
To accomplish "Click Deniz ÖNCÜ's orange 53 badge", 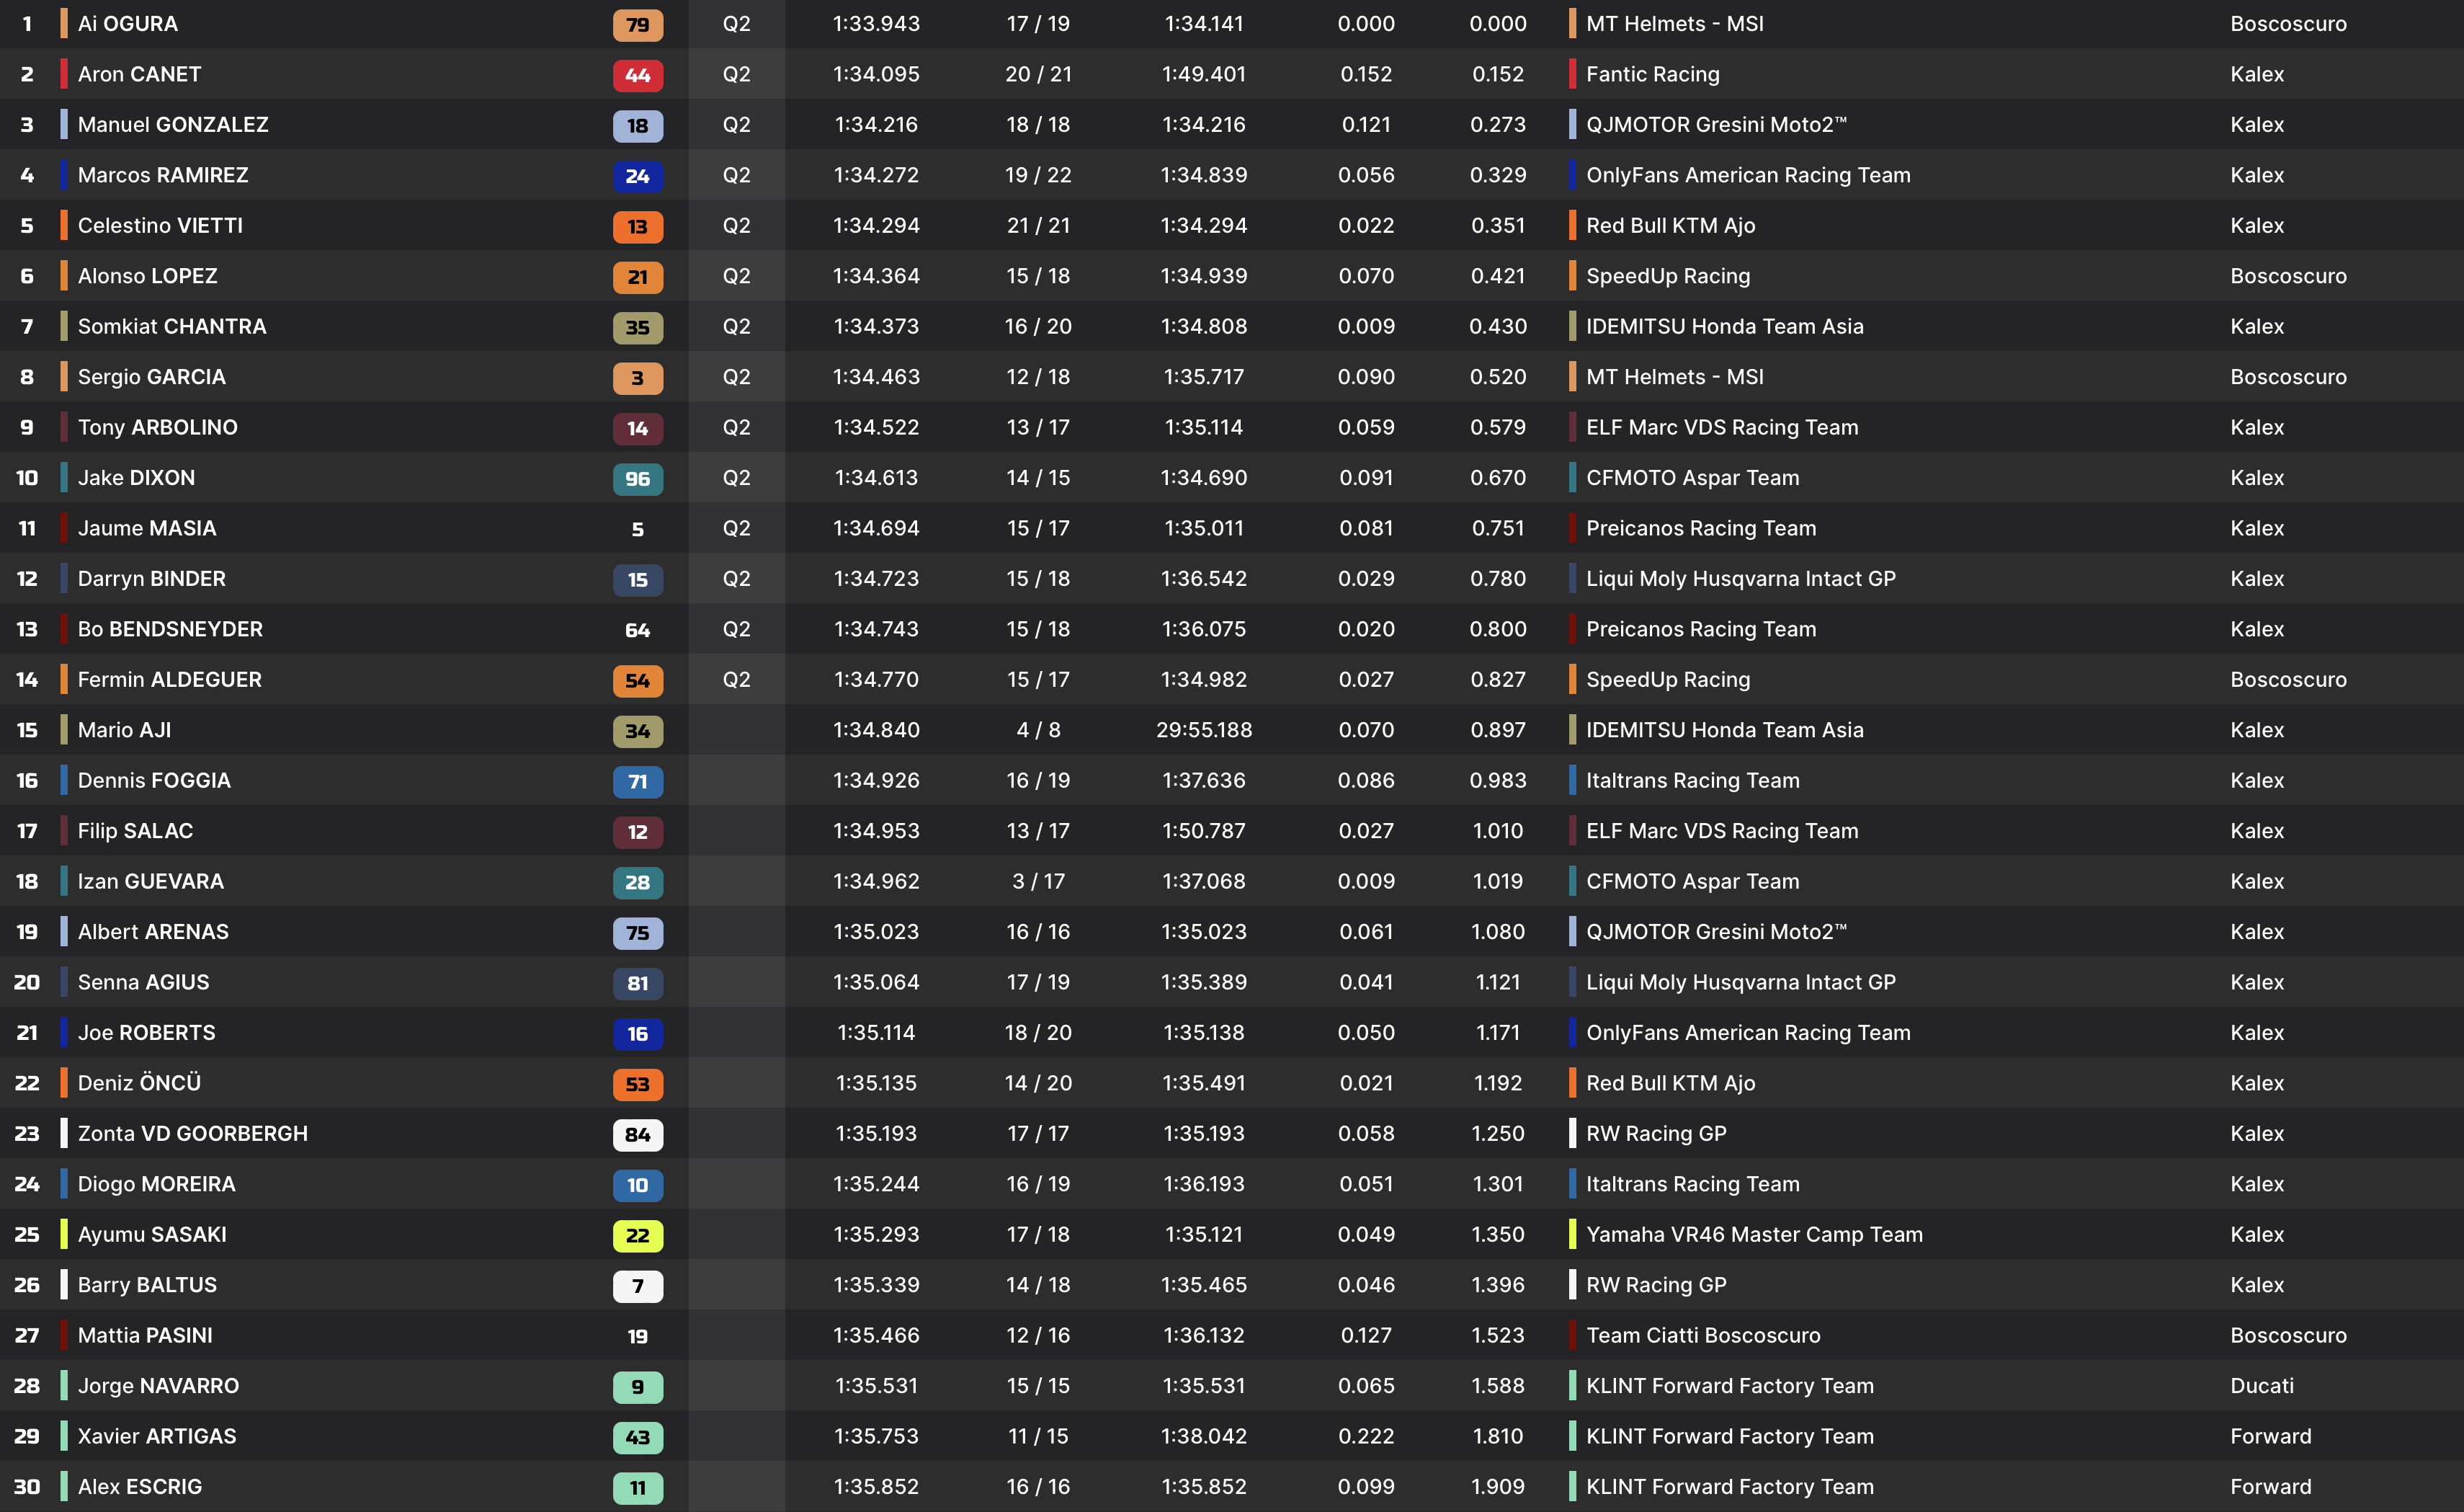I will tap(637, 1084).
